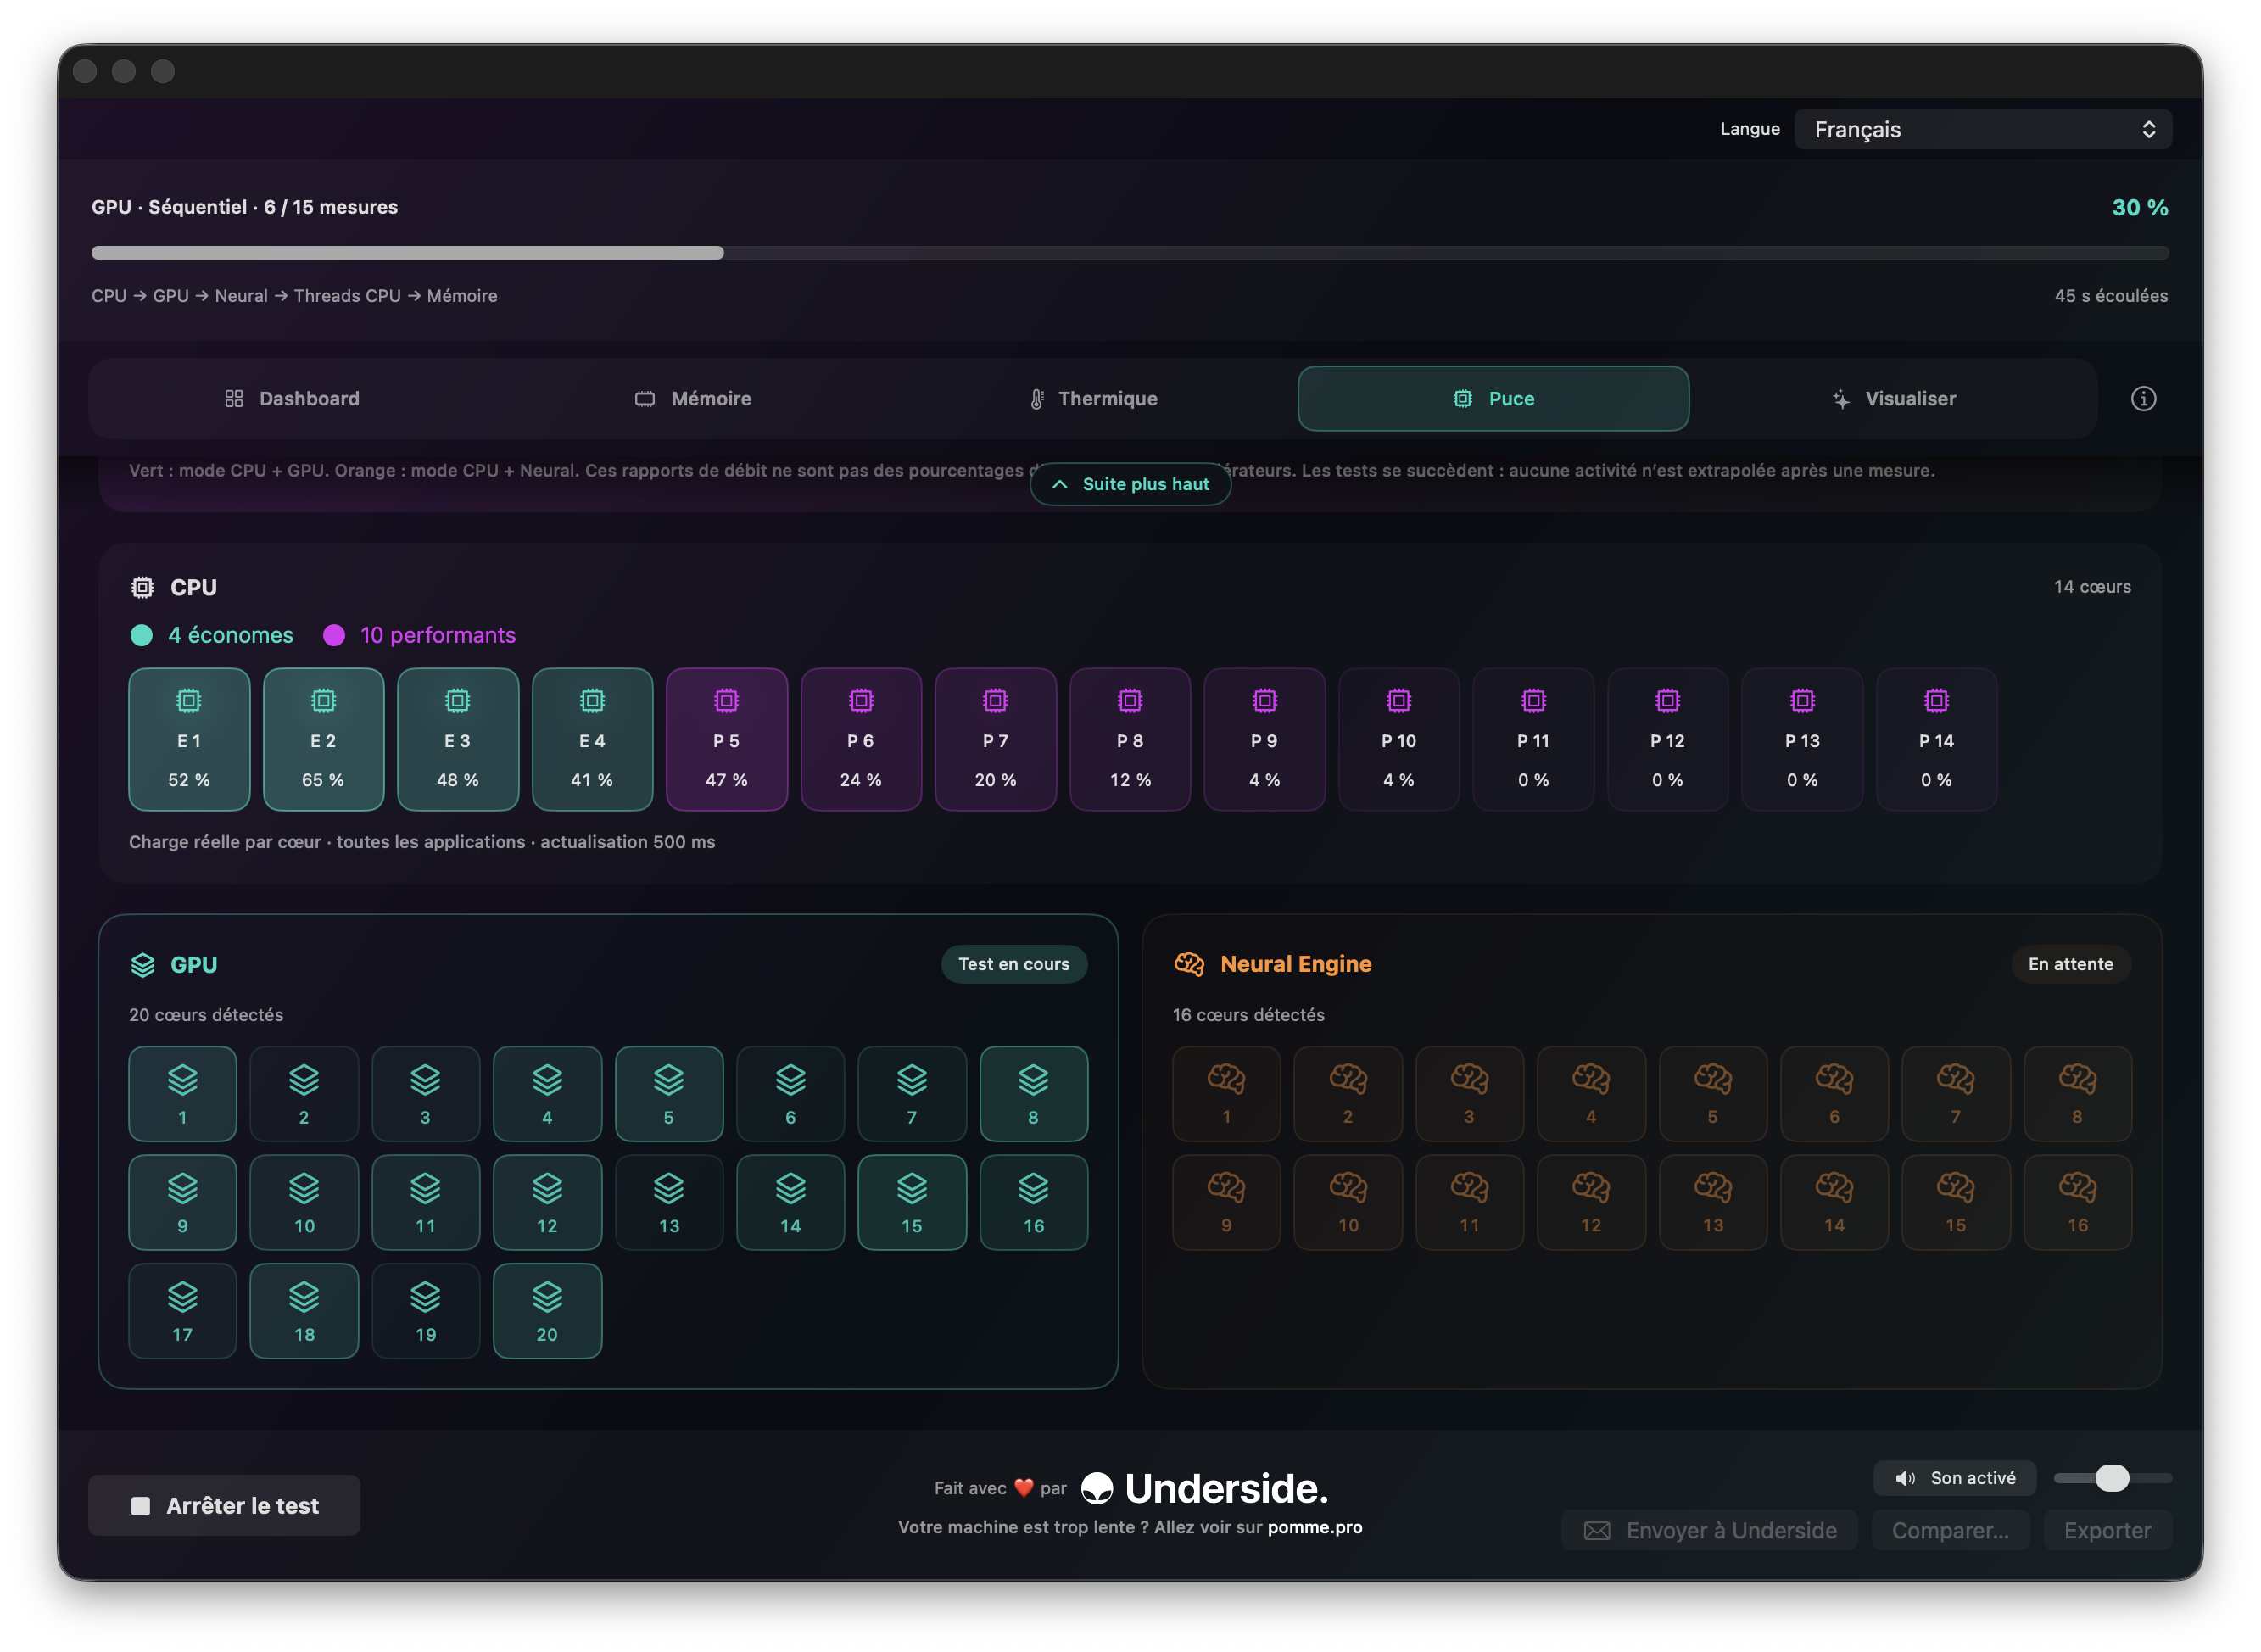Open the Mémoire tab
The image size is (2261, 1652).
(x=693, y=399)
